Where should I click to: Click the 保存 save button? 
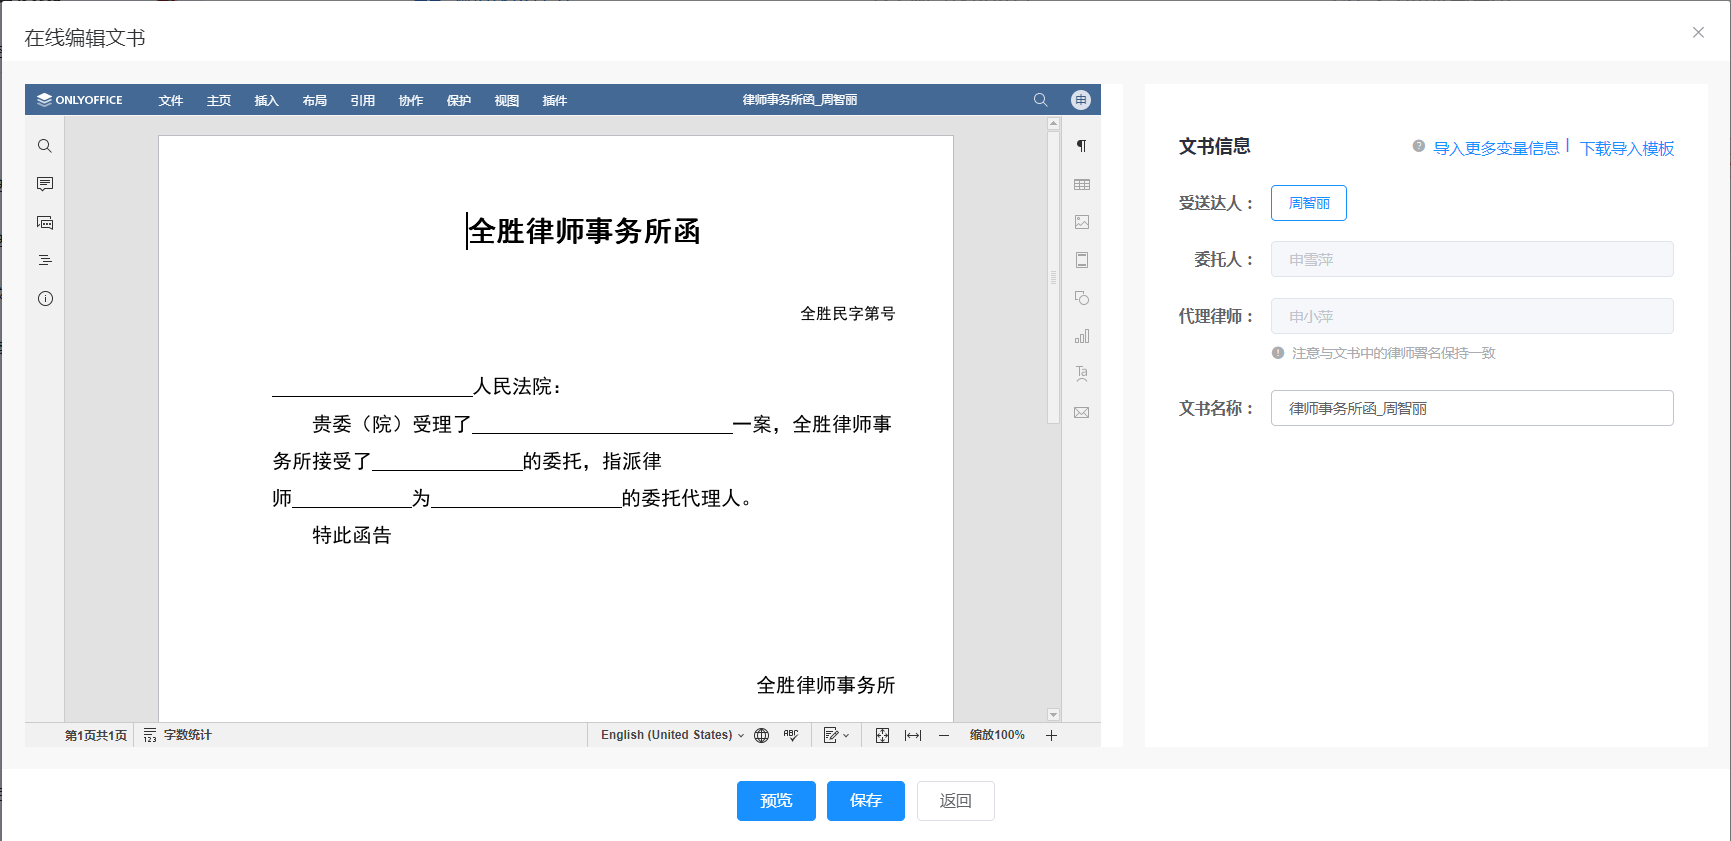(866, 801)
